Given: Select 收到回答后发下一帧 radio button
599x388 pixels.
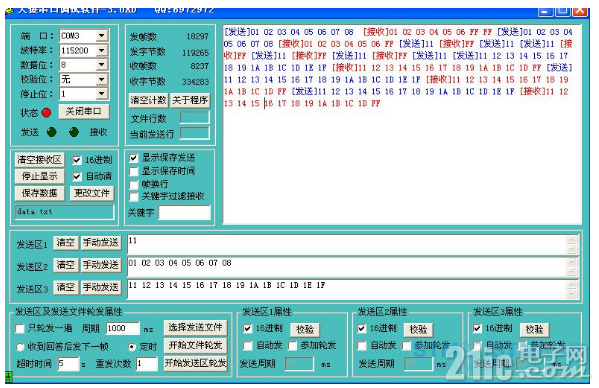Looking at the screenshot, I should pyautogui.click(x=20, y=347).
